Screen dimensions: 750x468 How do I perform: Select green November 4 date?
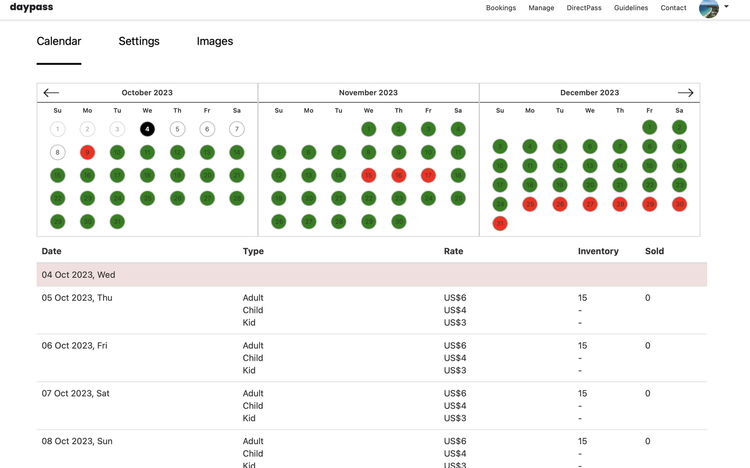[458, 129]
